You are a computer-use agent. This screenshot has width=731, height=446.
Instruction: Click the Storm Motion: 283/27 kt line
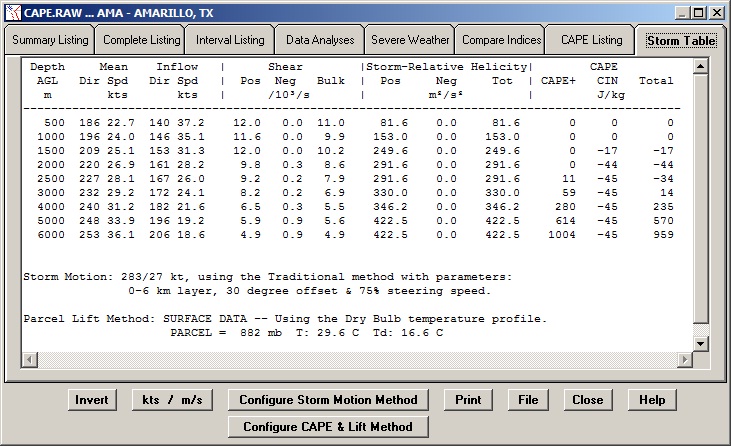click(x=268, y=277)
